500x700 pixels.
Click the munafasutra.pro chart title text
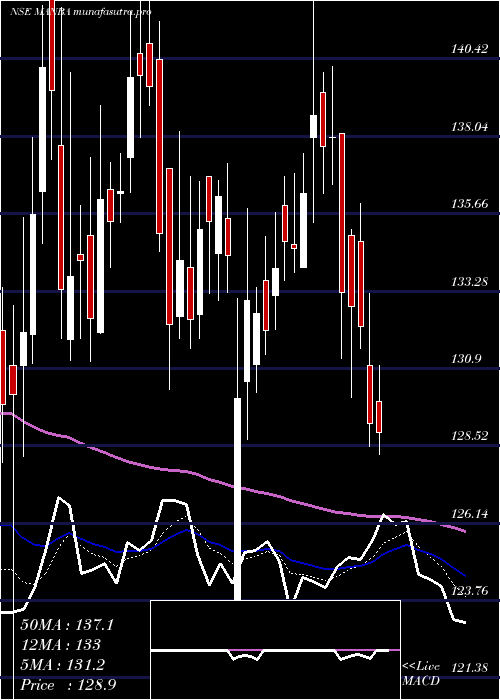[111, 12]
